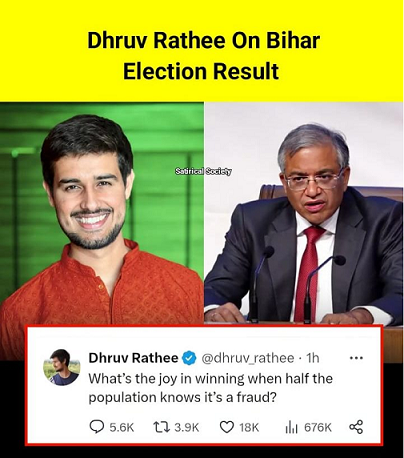Open the tweet's round profile avatar
The width and height of the screenshot is (404, 458).
click(x=62, y=367)
